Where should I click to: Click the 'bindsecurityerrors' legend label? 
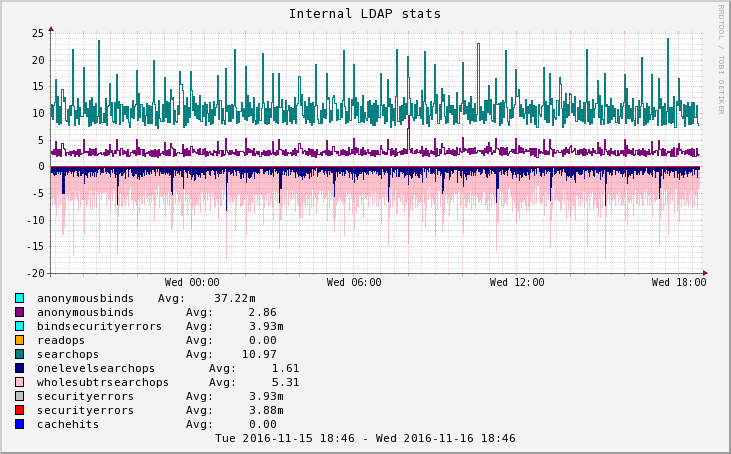coord(99,326)
